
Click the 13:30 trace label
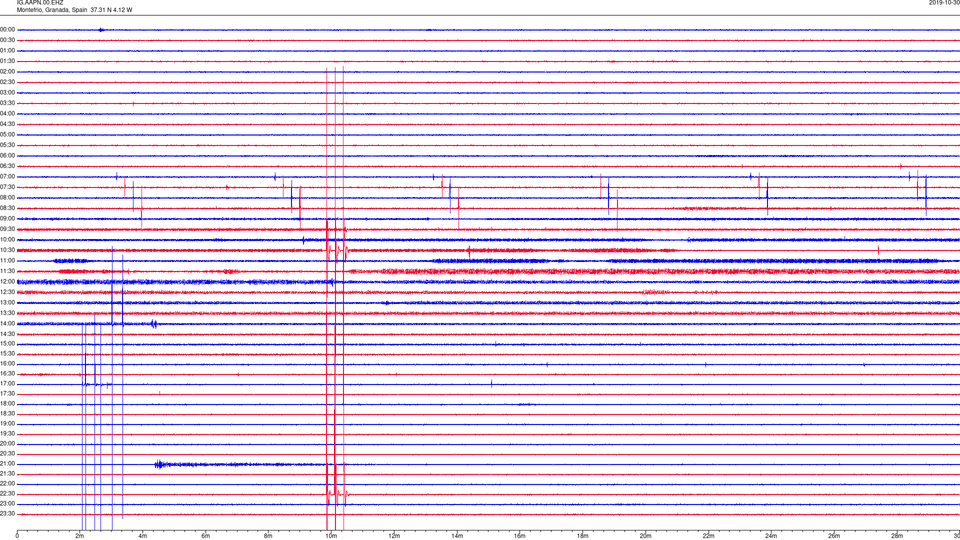(7, 313)
